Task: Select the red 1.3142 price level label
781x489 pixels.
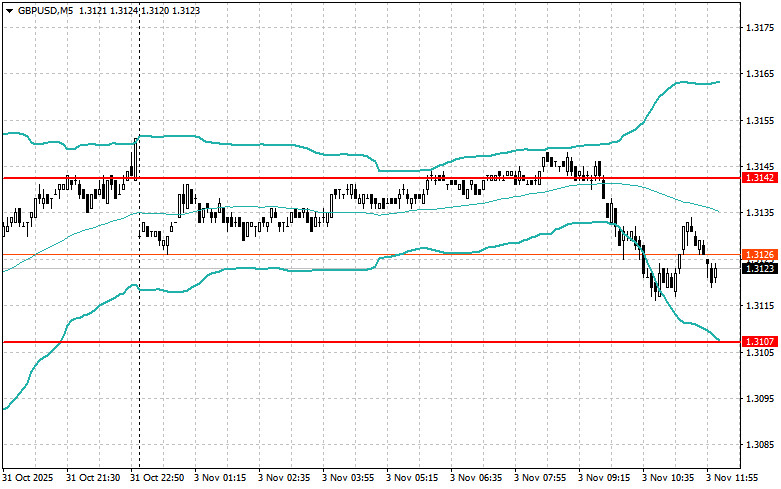Action: 760,178
